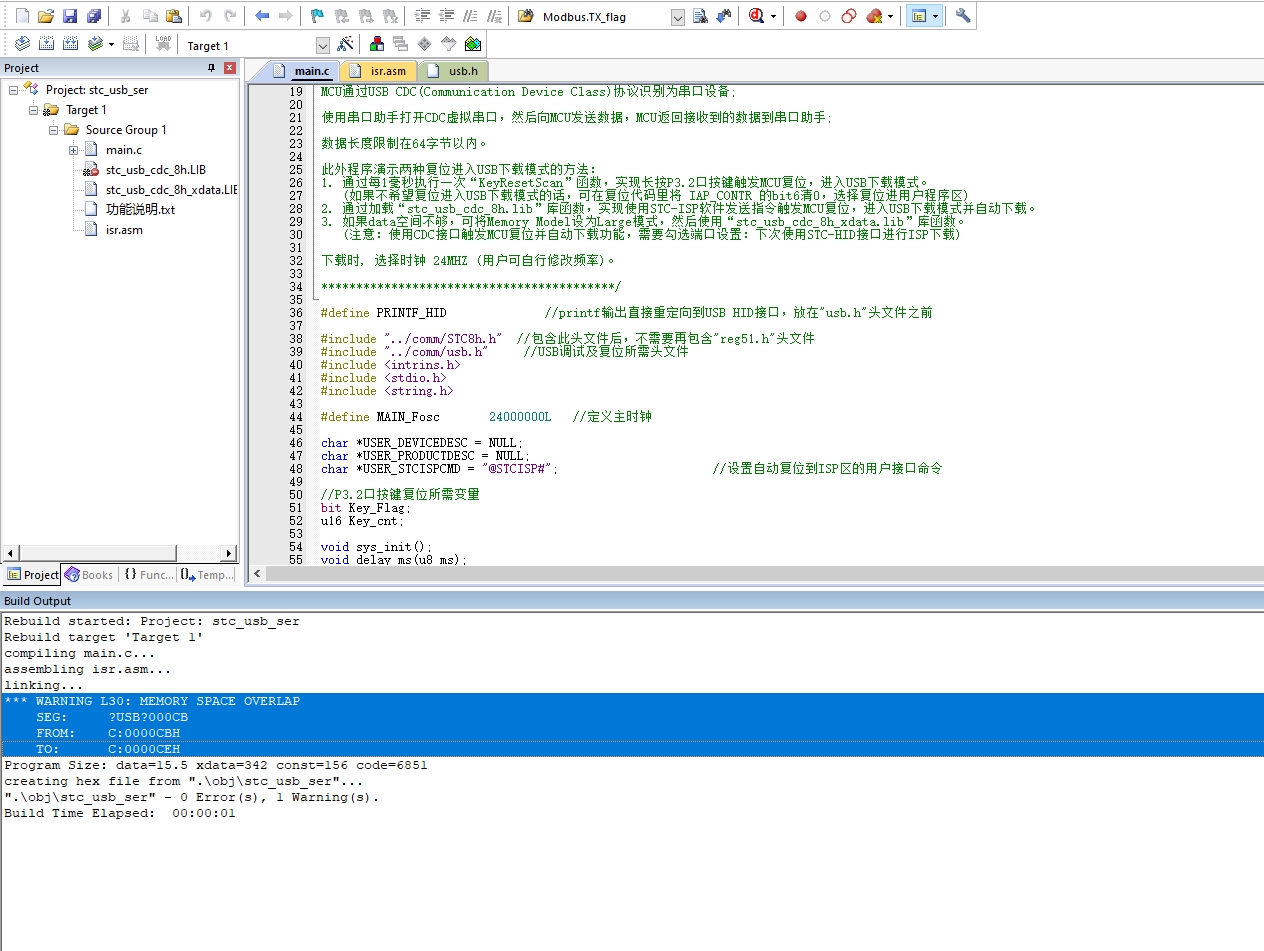Copy the selection

(150, 16)
